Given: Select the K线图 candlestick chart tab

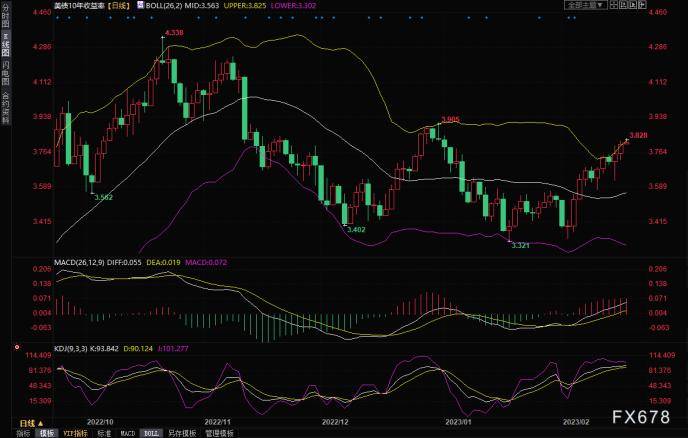Looking at the screenshot, I should [x=5, y=48].
